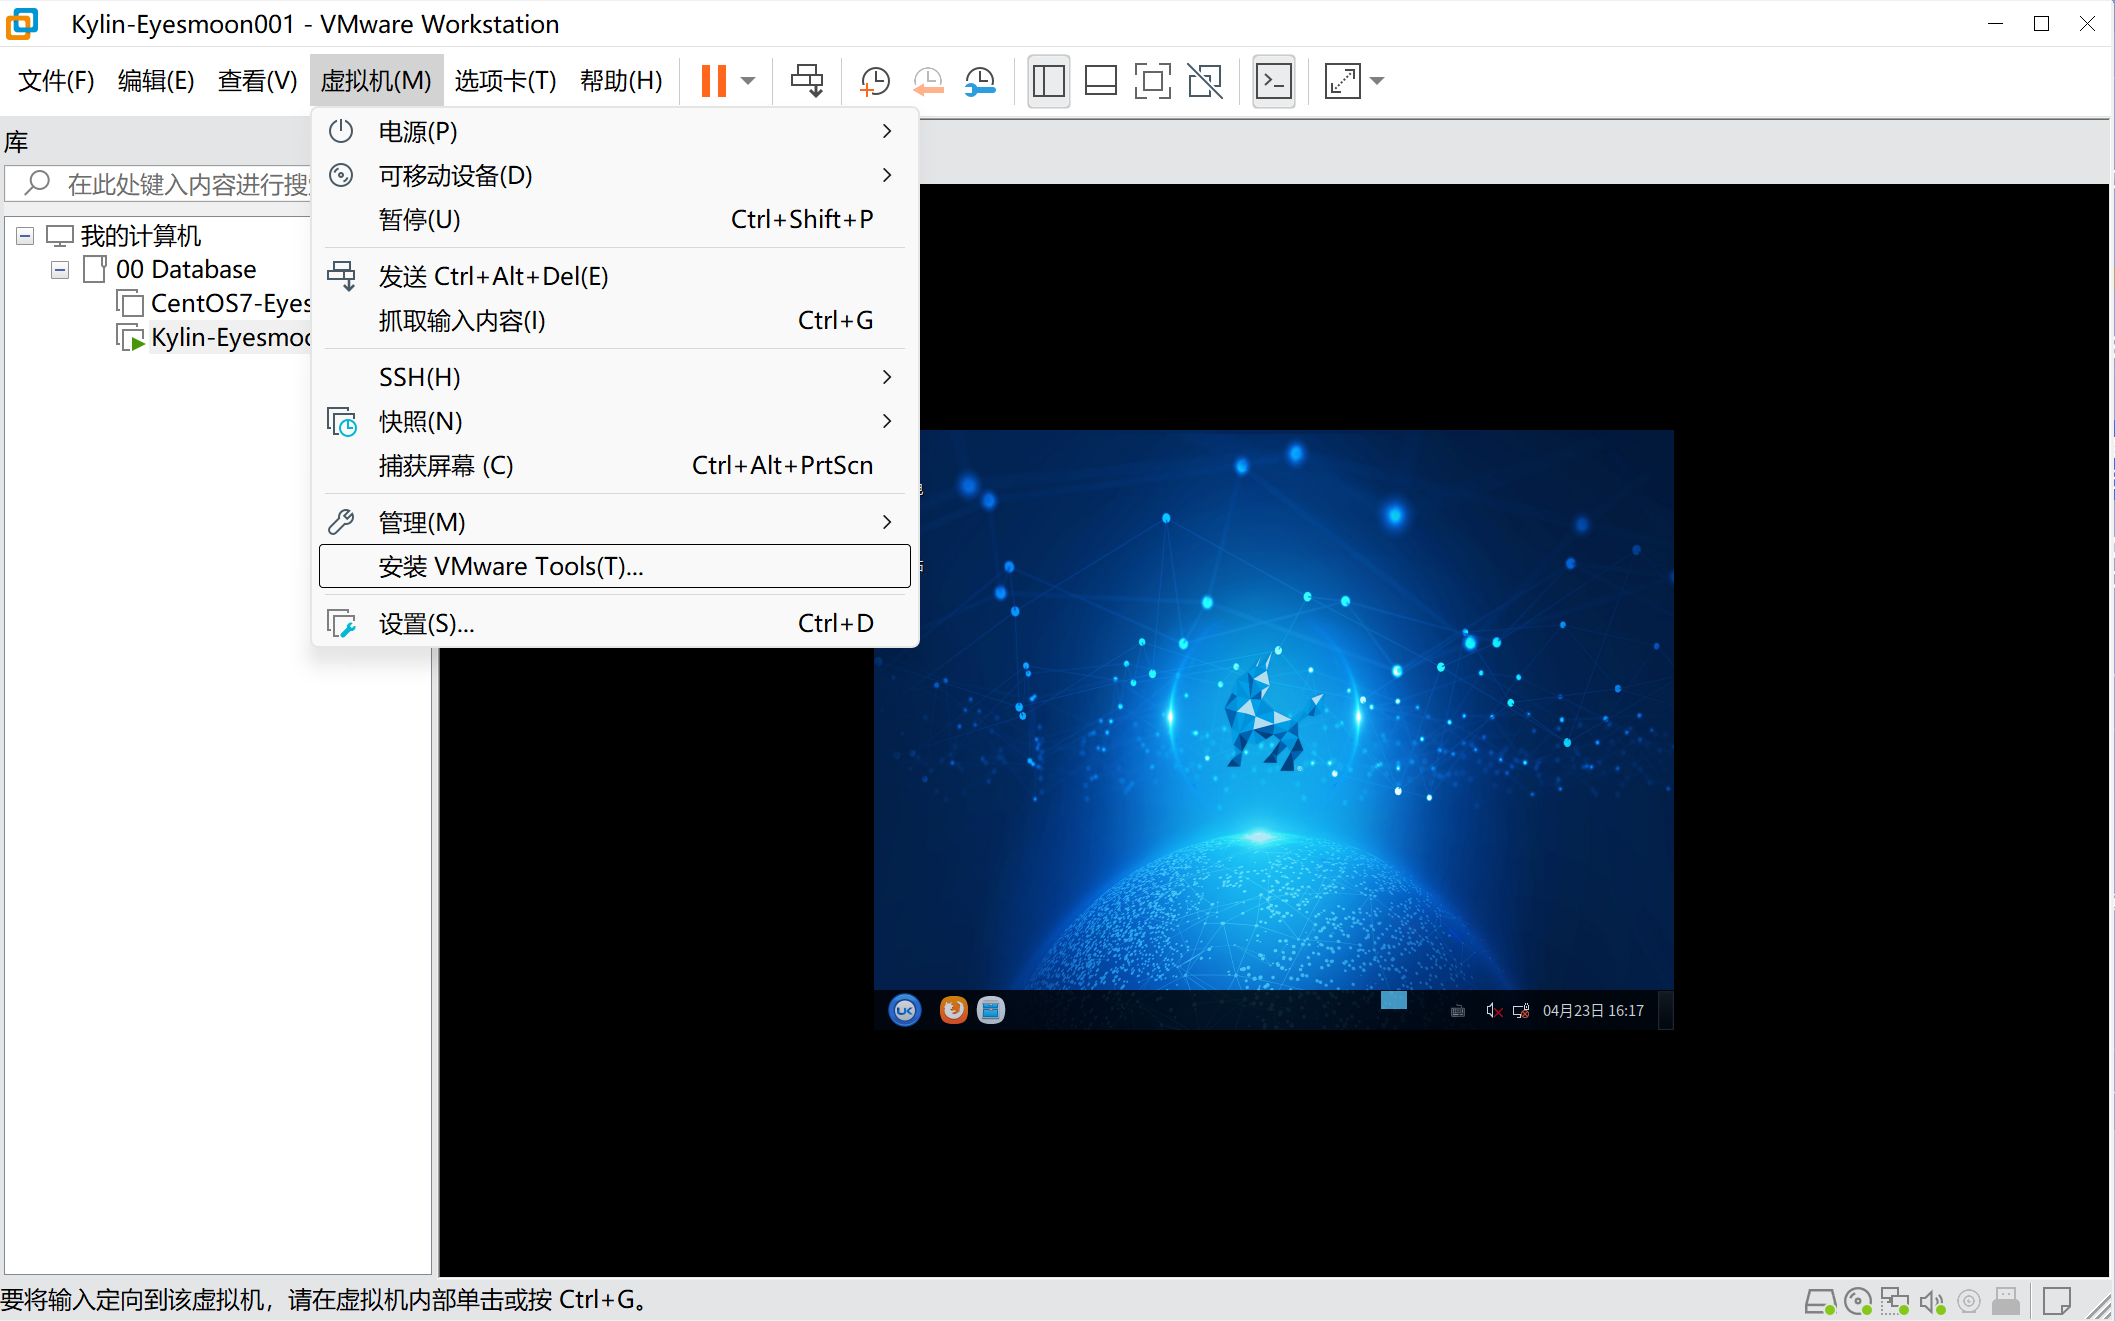Screen dimensions: 2115x1321
Task: Click the keyboard icon in guest tray
Action: tap(1458, 1011)
